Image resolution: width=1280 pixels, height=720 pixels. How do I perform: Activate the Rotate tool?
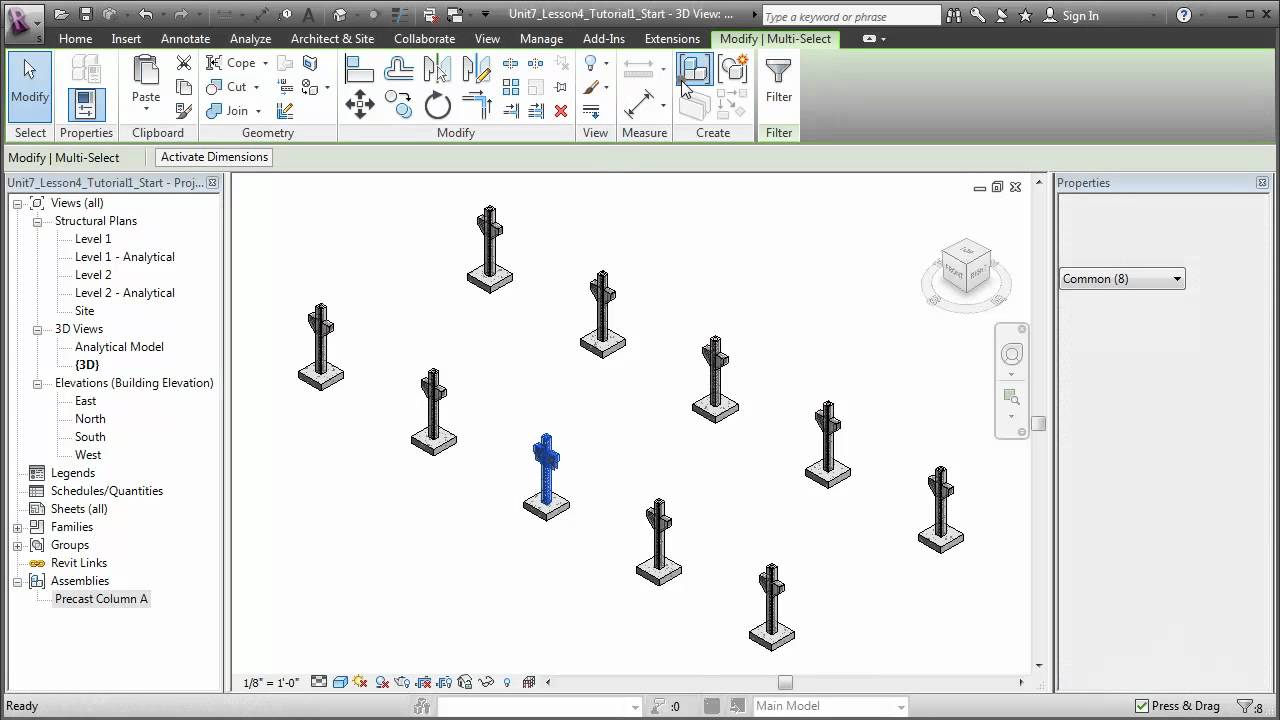tap(438, 105)
